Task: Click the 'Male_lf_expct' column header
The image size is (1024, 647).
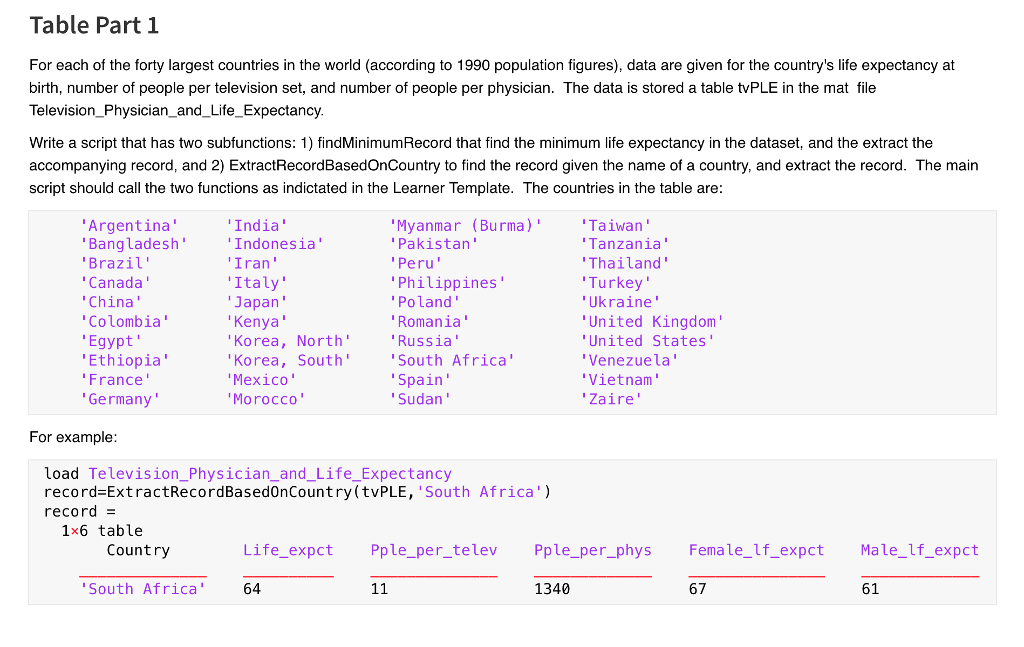Action: click(x=919, y=550)
